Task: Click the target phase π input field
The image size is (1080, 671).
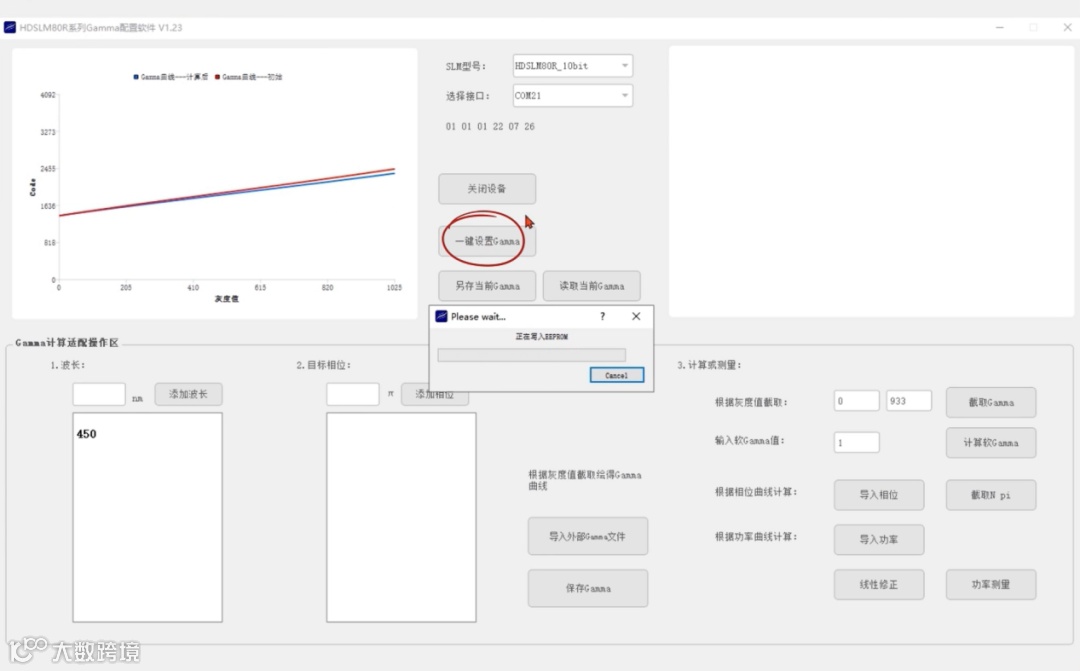Action: 353,394
